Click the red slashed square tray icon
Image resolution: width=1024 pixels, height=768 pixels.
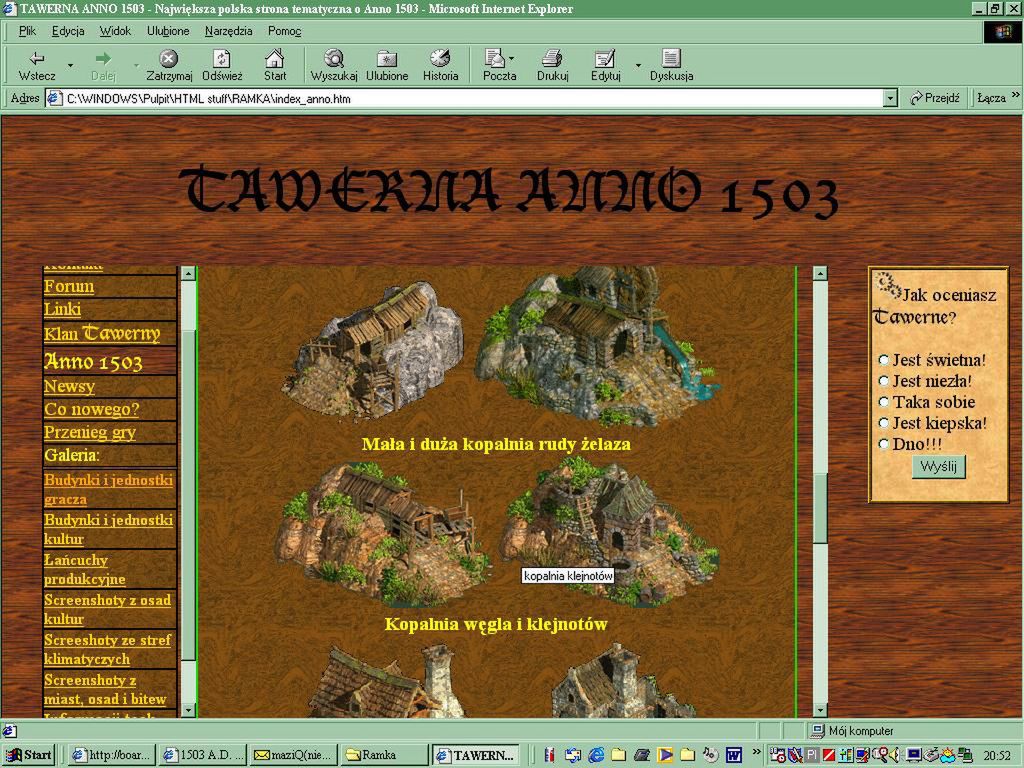pos(829,755)
